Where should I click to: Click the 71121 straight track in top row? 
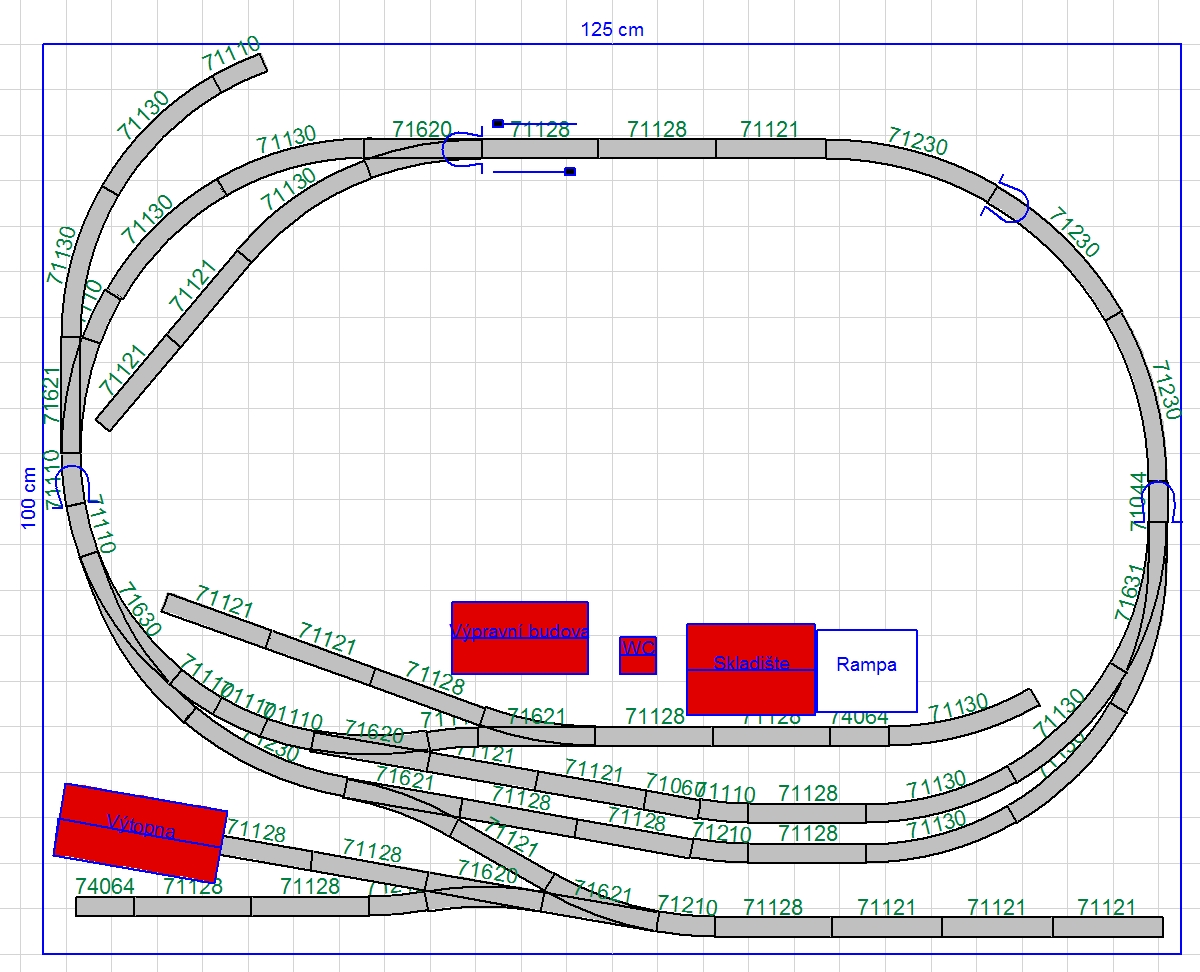pos(770,149)
